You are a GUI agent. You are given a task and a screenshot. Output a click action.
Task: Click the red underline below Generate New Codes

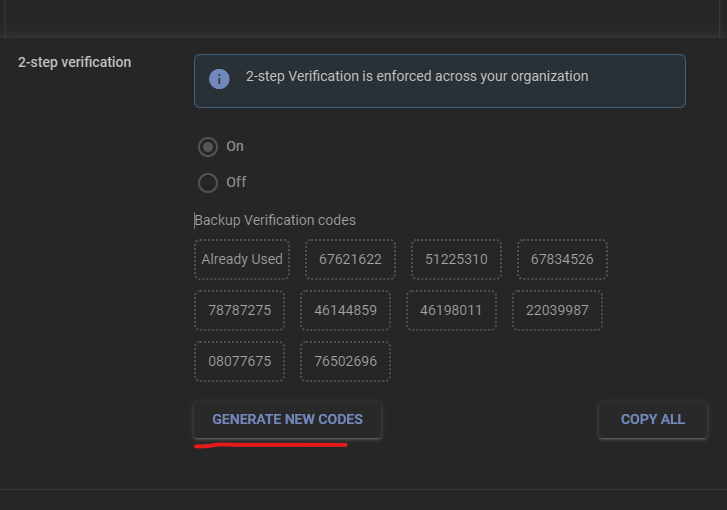[x=270, y=445]
